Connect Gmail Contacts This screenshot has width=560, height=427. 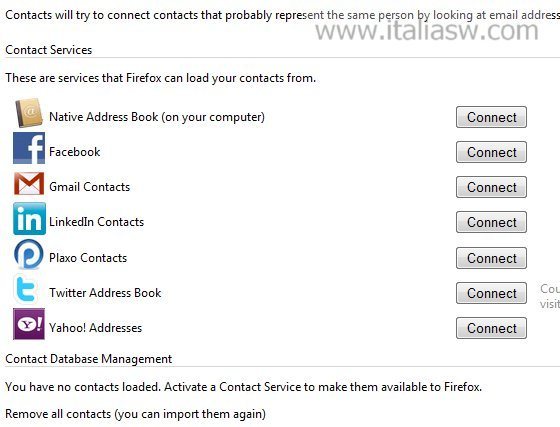click(x=491, y=187)
